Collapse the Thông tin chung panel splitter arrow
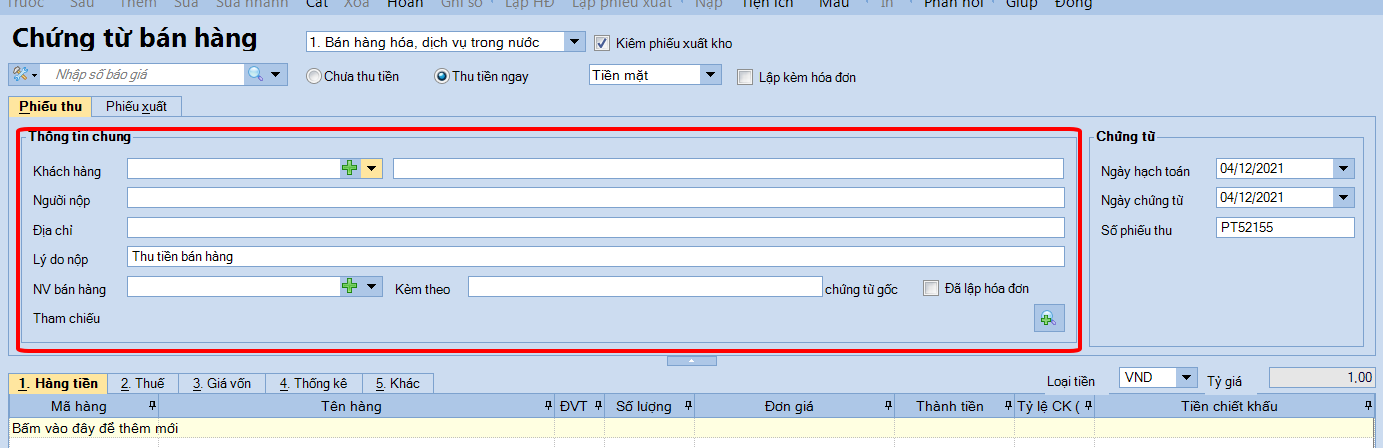The height and width of the screenshot is (448, 1383). pos(691,360)
